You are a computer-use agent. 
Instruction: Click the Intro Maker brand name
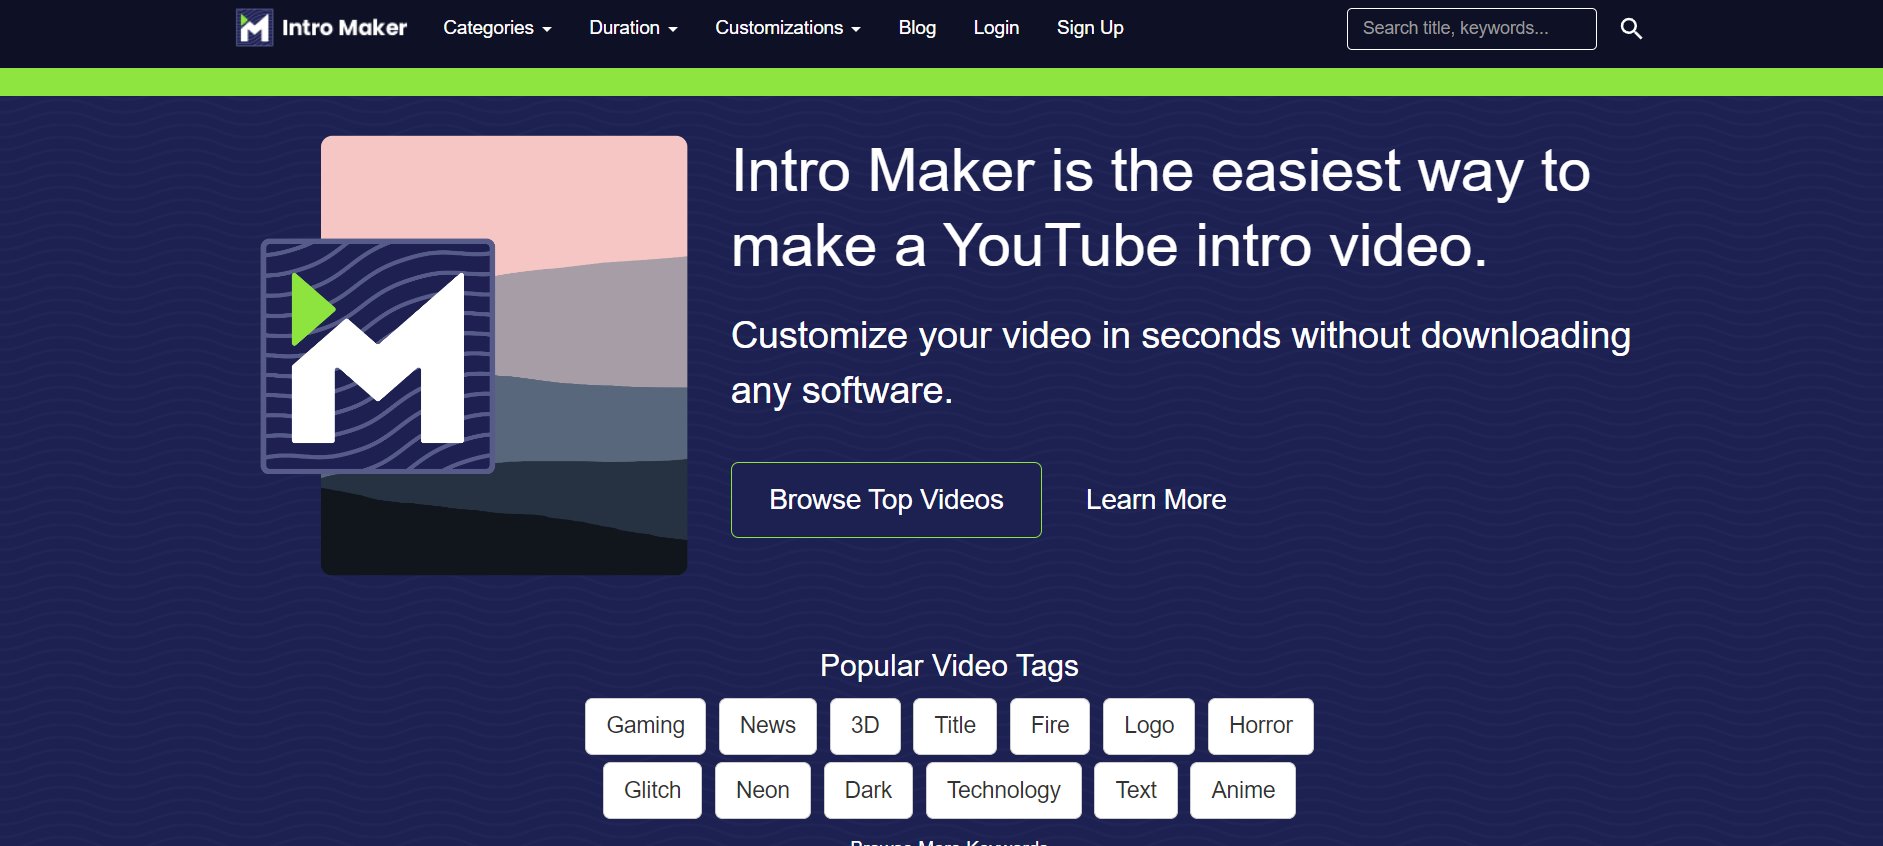click(344, 28)
